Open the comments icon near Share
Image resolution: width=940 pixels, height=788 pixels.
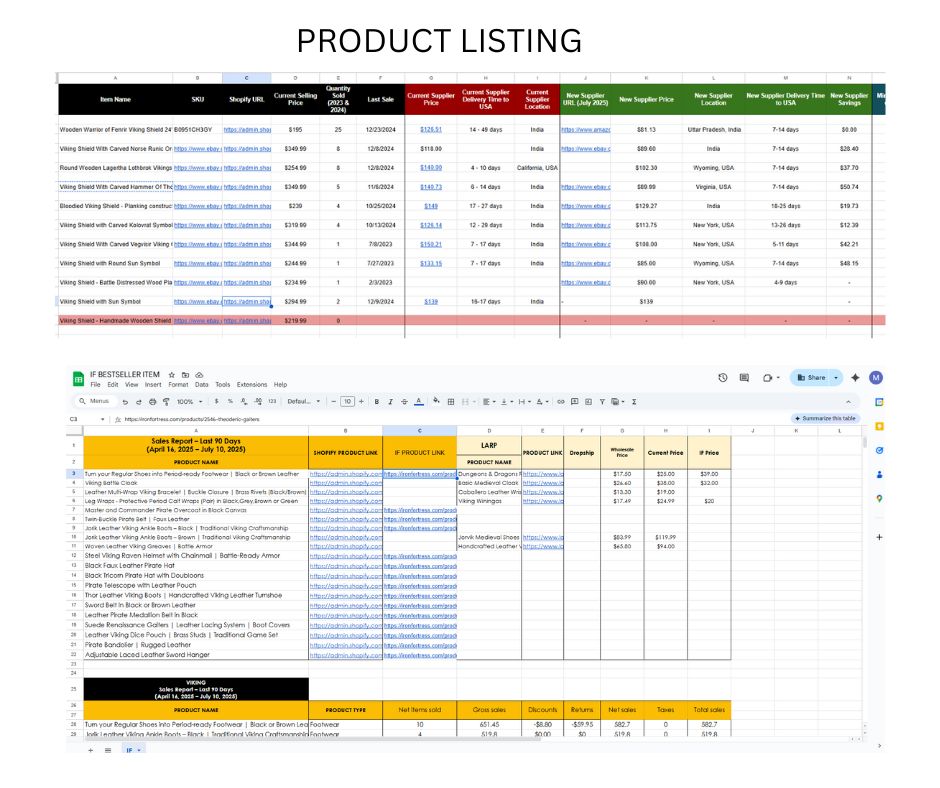pos(744,377)
